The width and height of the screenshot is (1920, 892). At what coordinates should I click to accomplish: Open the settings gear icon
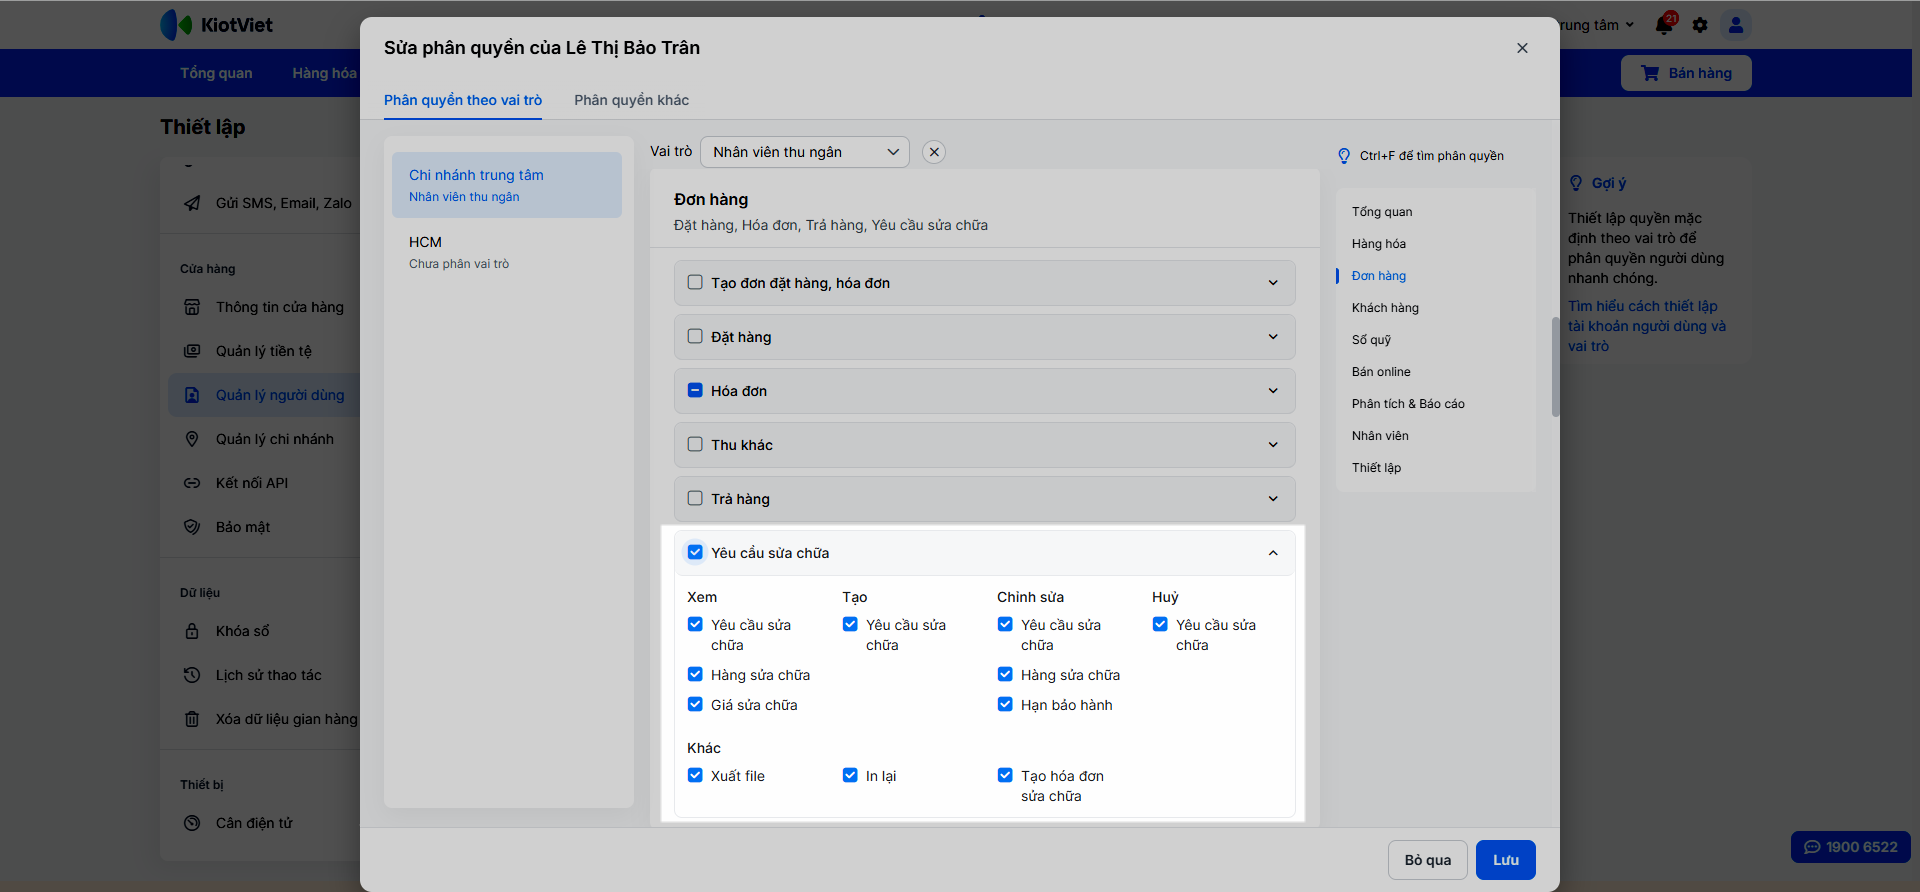click(1700, 25)
